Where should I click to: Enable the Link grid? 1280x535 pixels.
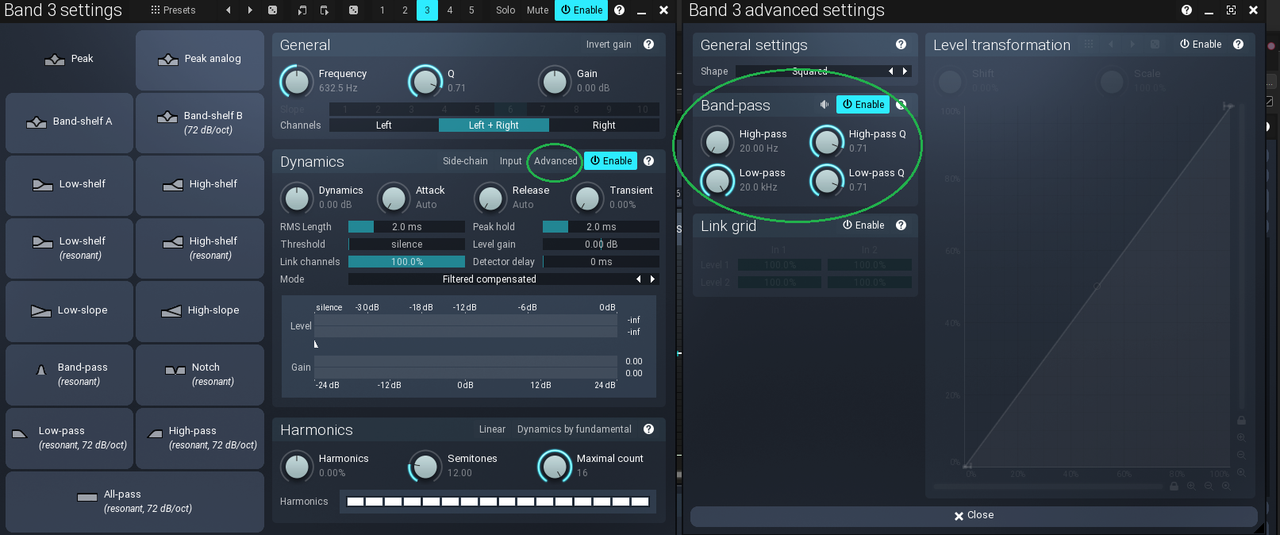[x=864, y=226]
